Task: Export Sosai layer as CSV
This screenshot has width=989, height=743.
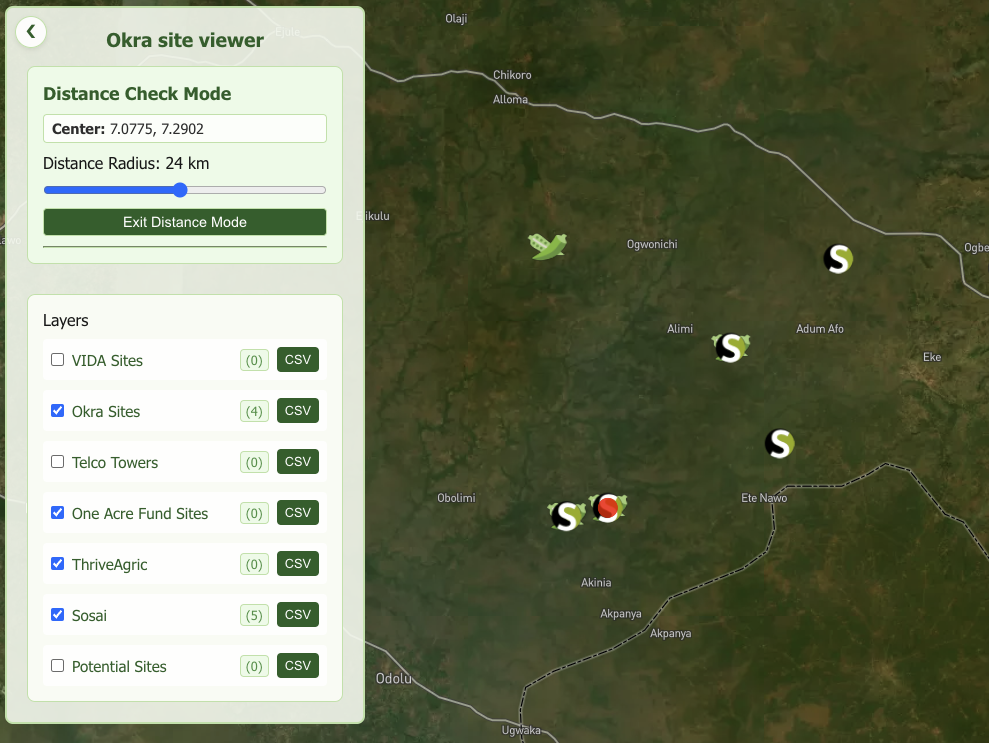Action: 298,615
